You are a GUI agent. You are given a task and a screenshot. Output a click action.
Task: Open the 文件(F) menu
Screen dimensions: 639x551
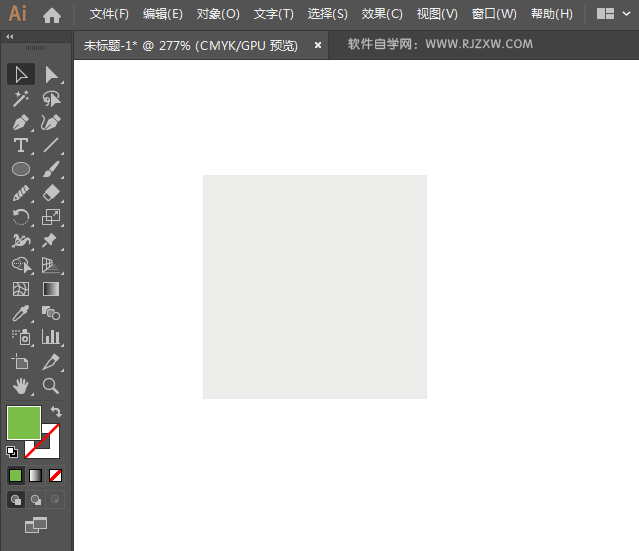(109, 14)
